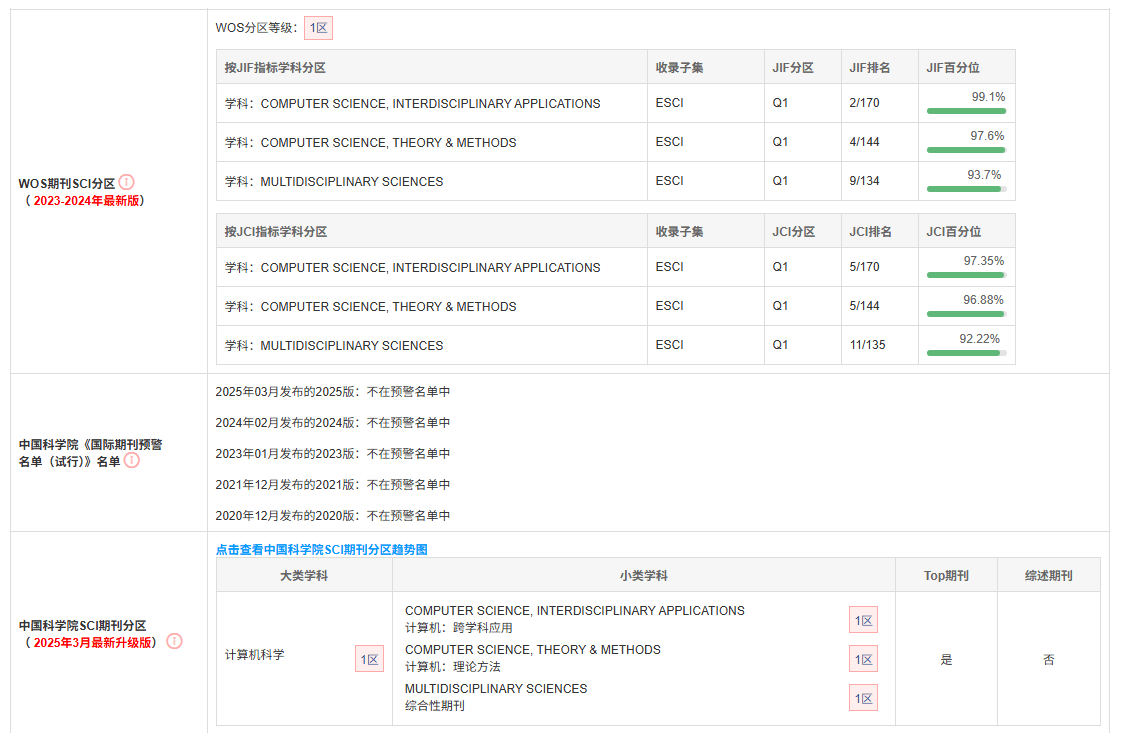Click 1区 badge for 综合性期刊

[863, 698]
